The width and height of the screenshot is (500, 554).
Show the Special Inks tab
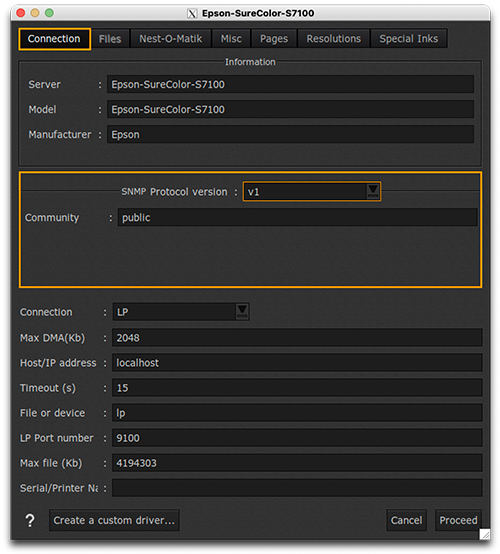point(409,39)
